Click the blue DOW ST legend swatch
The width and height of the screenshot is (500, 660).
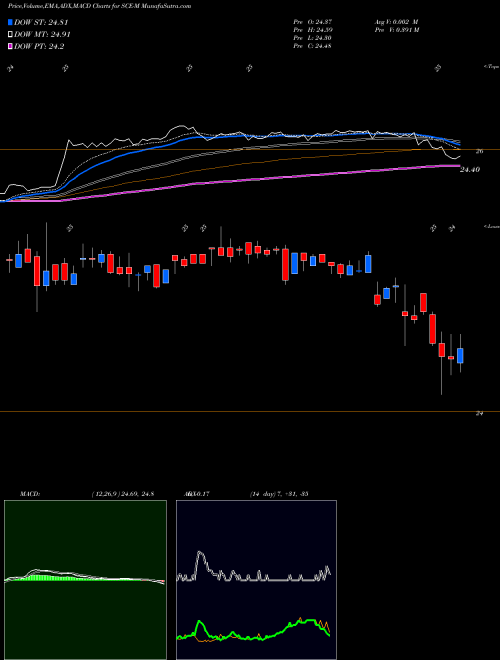tap(10, 22)
